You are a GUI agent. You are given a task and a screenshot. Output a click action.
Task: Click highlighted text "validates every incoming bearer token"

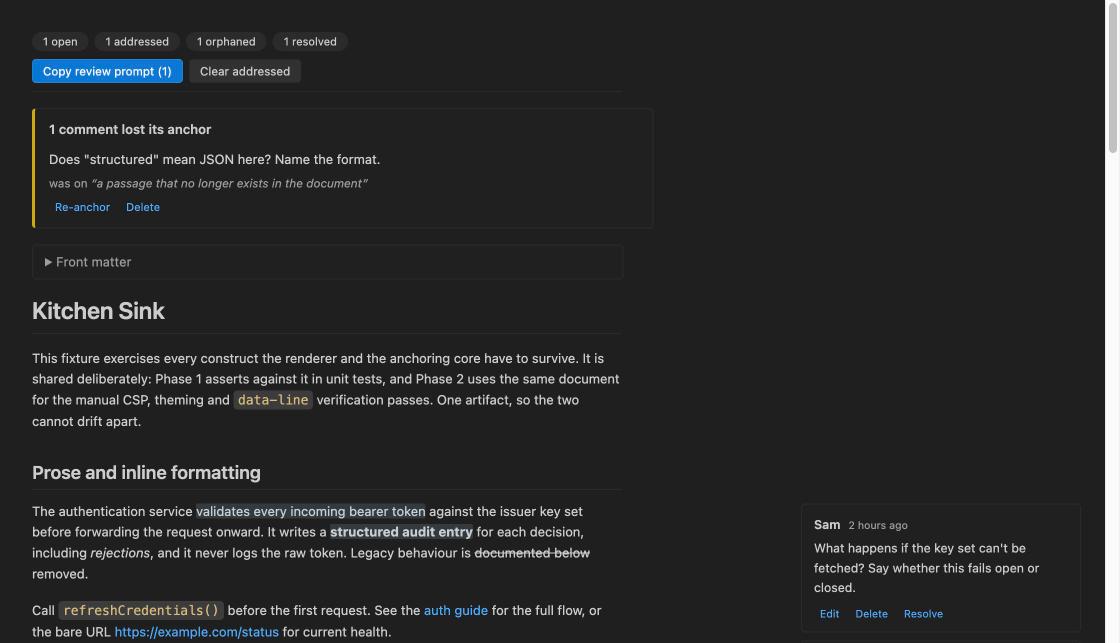pos(311,512)
